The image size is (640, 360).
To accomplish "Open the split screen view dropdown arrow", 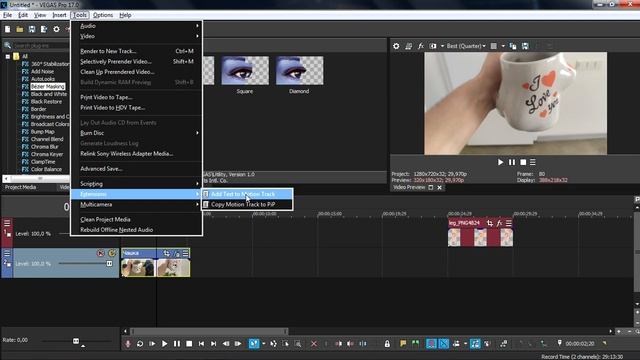I will tap(442, 46).
